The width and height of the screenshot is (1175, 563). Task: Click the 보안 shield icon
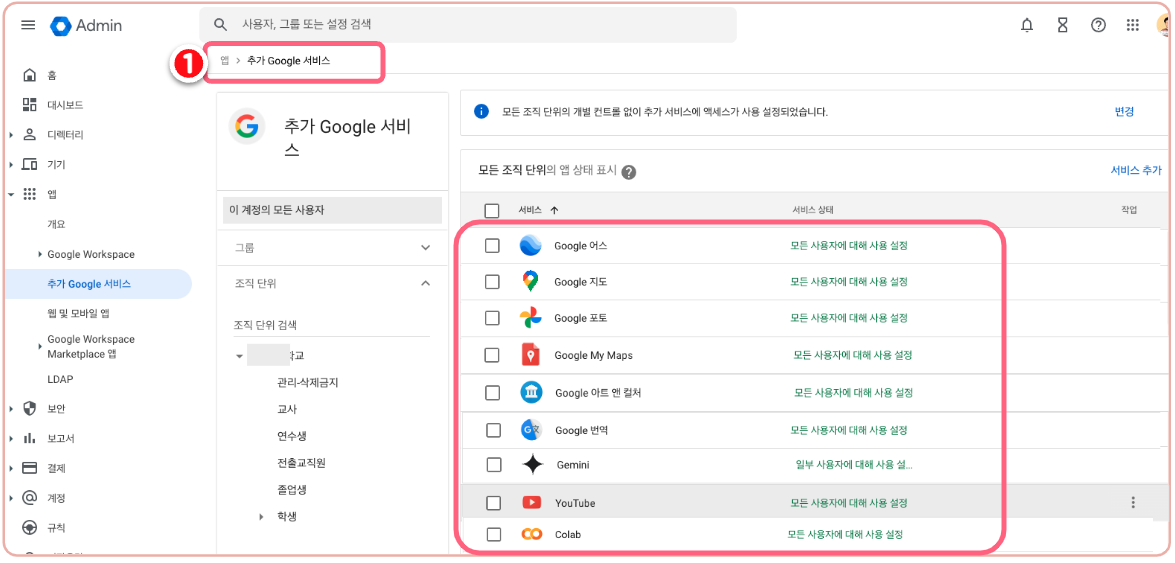tap(29, 409)
